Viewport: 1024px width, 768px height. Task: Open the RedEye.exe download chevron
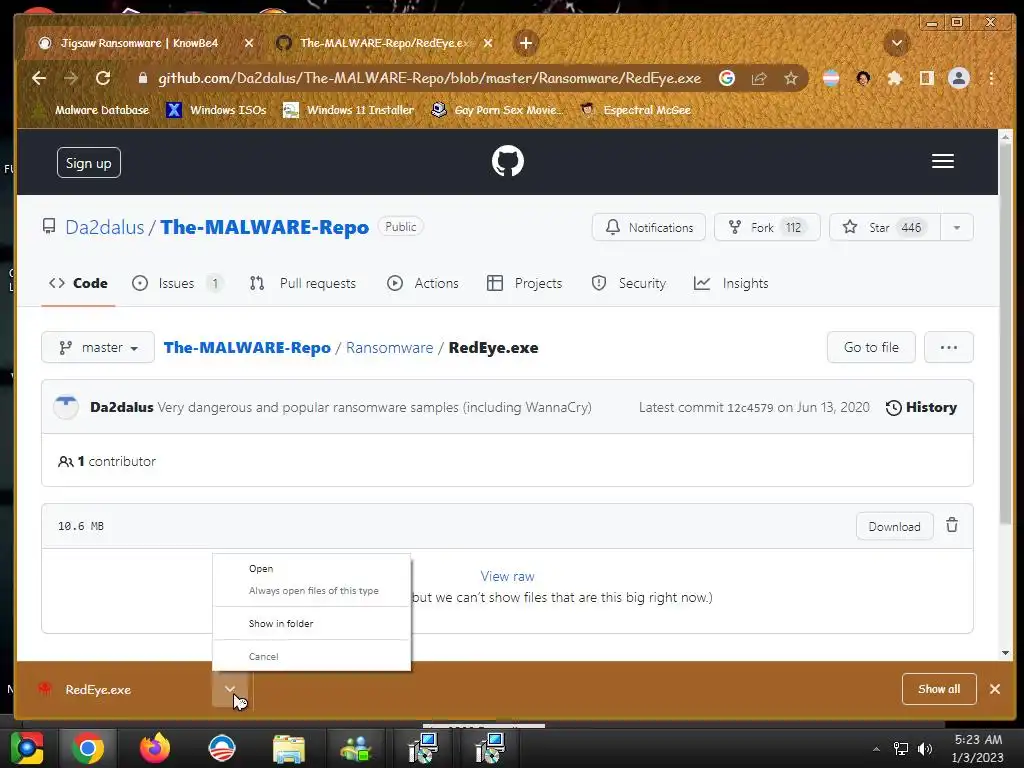point(230,690)
